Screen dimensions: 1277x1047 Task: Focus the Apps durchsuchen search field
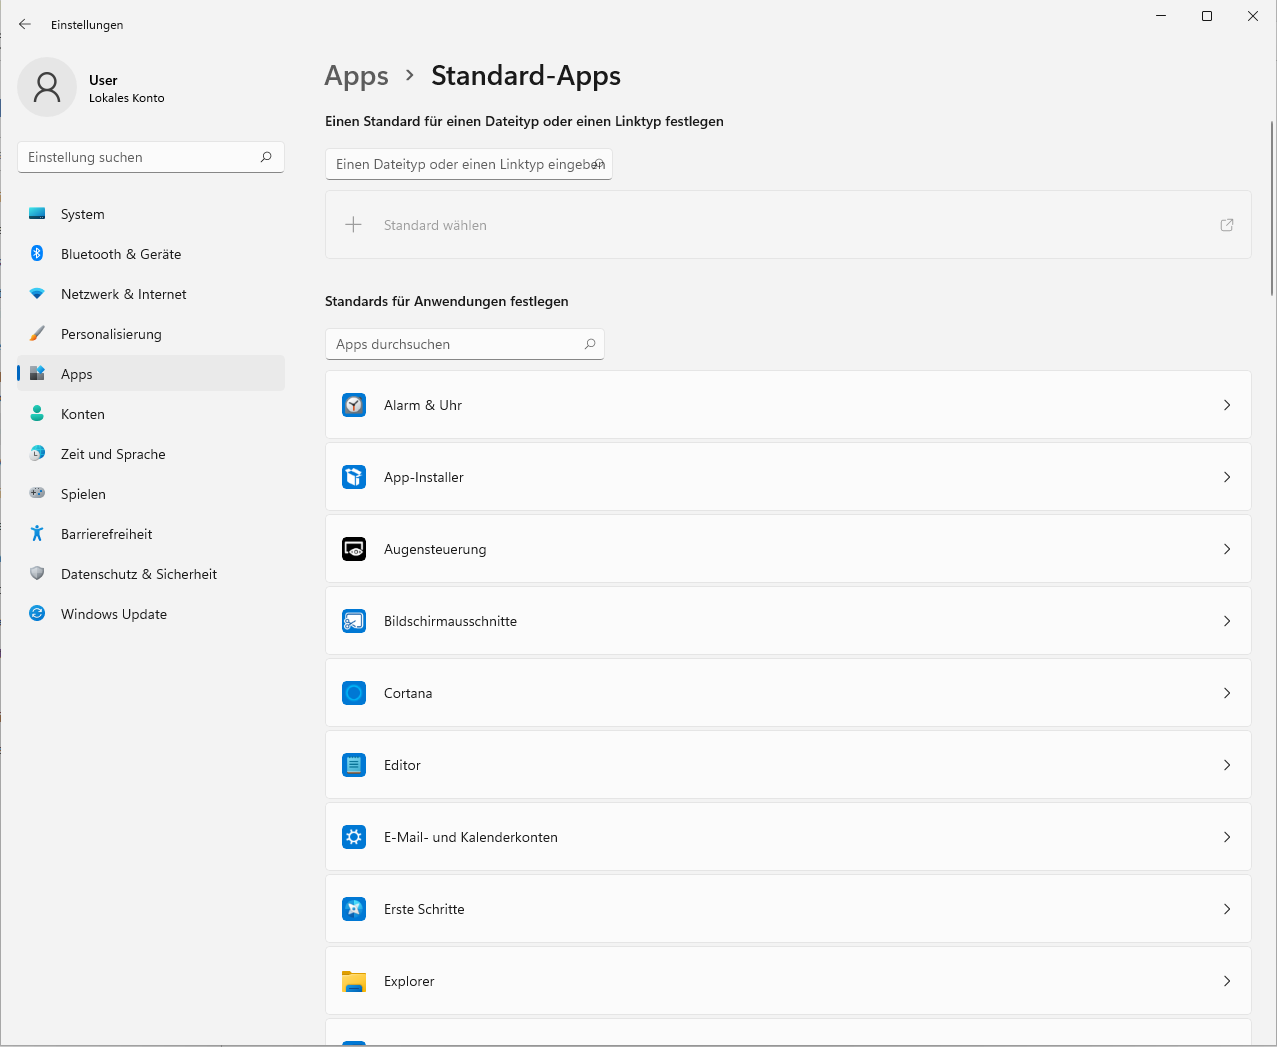(x=455, y=344)
